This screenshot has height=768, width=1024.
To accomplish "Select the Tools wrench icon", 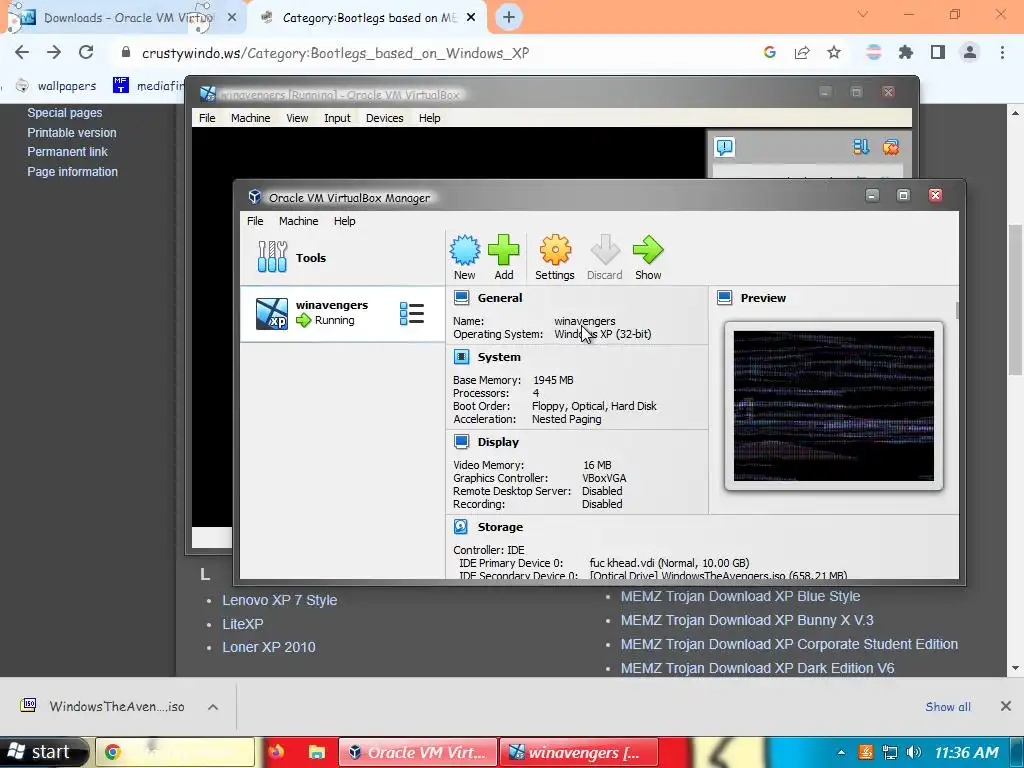I will click(x=272, y=257).
